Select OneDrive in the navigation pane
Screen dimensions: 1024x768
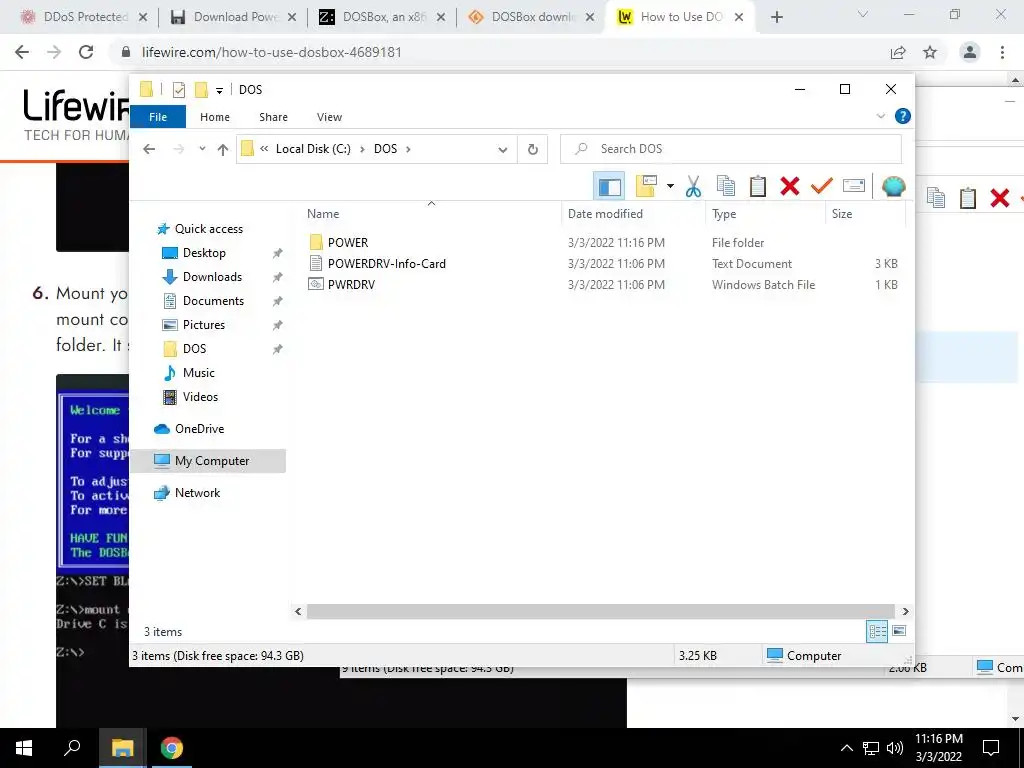(199, 428)
